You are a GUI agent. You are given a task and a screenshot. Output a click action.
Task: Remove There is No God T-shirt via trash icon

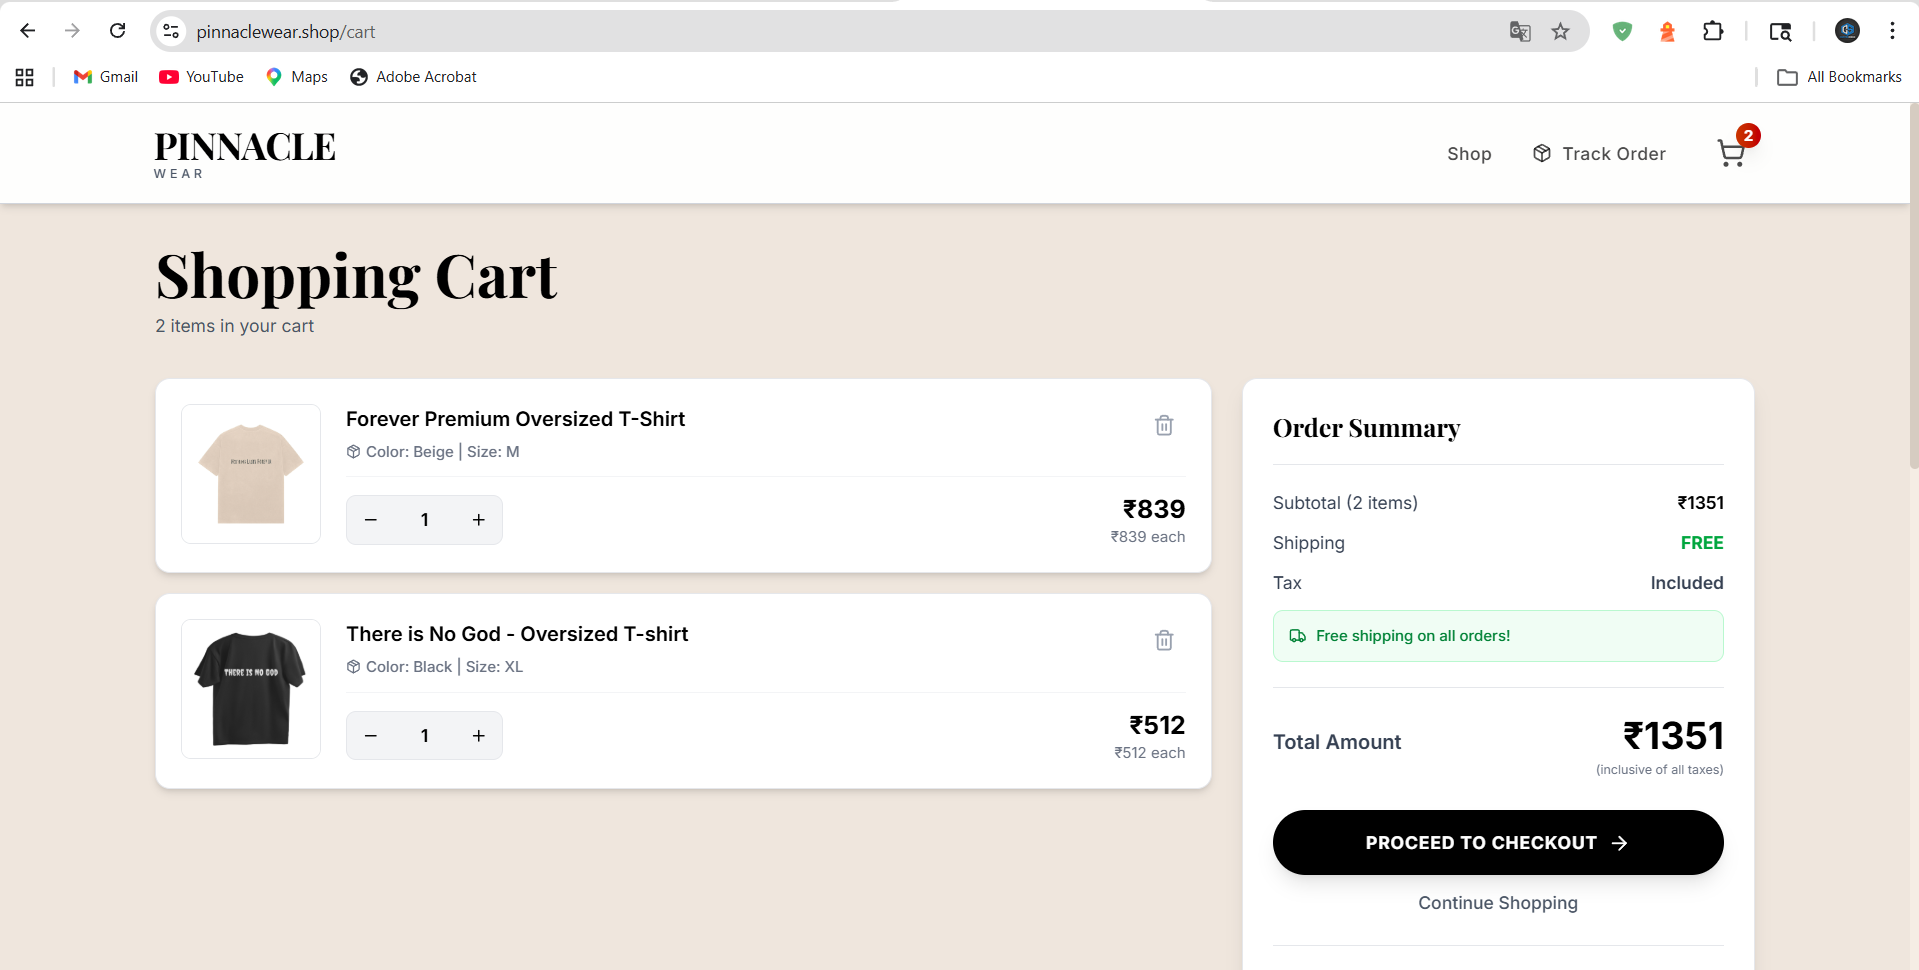1163,640
